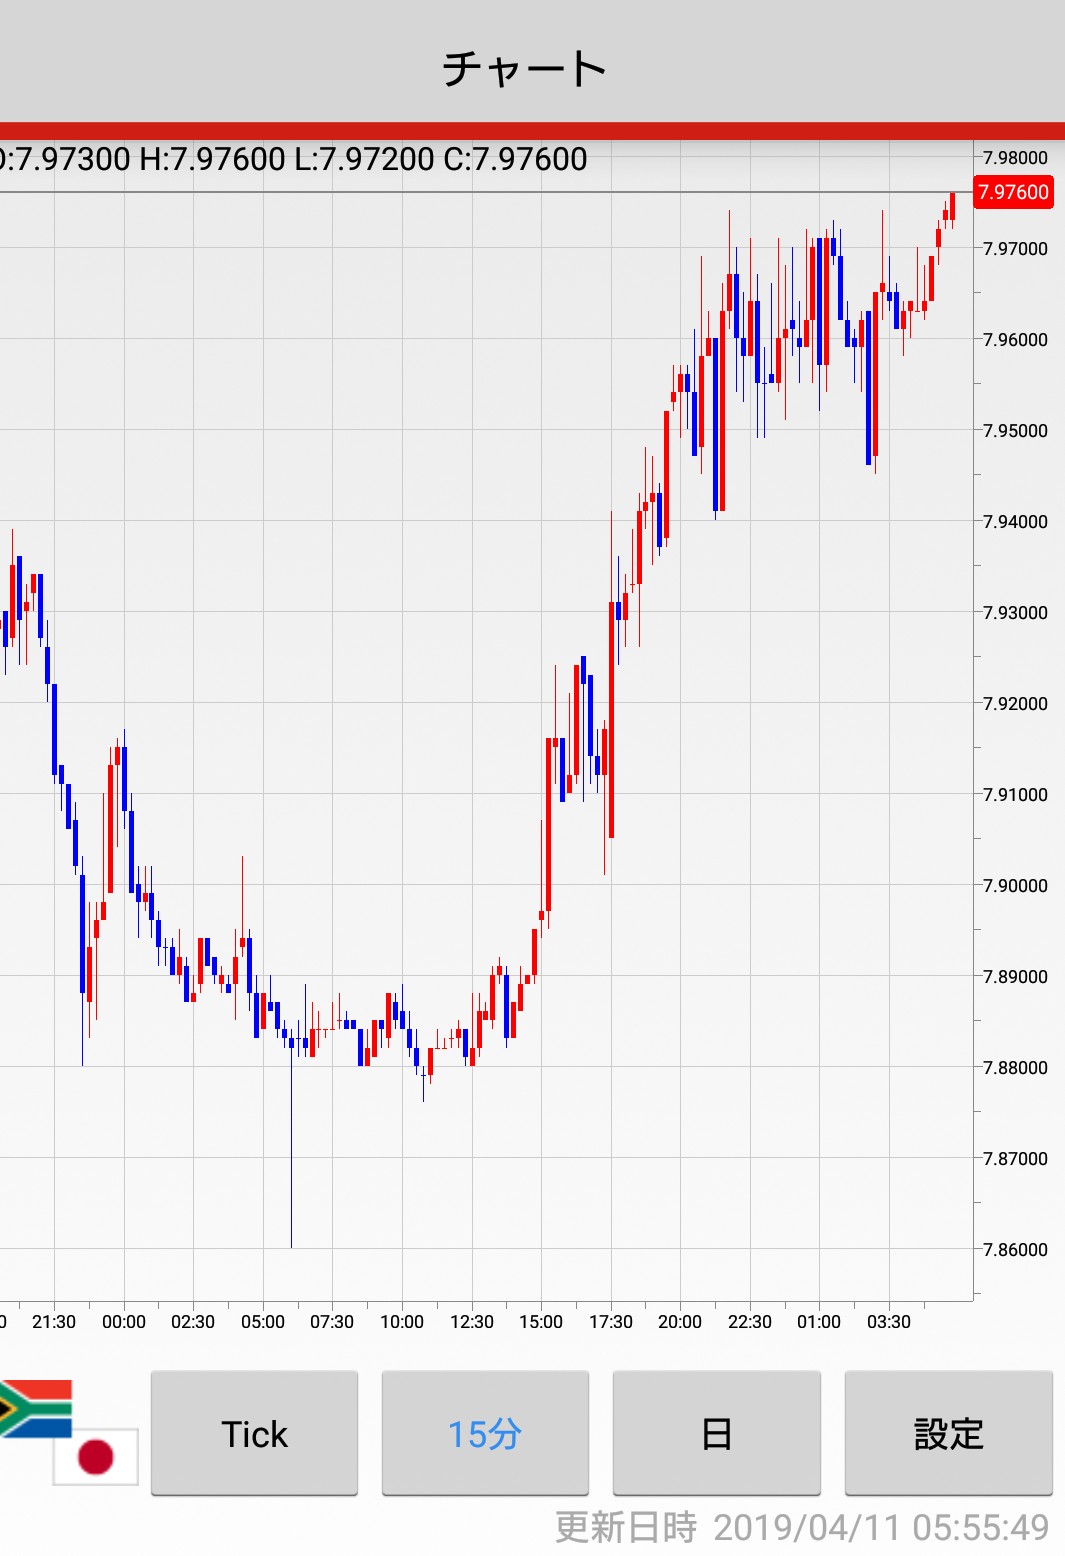Image resolution: width=1065 pixels, height=1556 pixels.
Task: Select the 15:00 time axis label
Action: [541, 1322]
